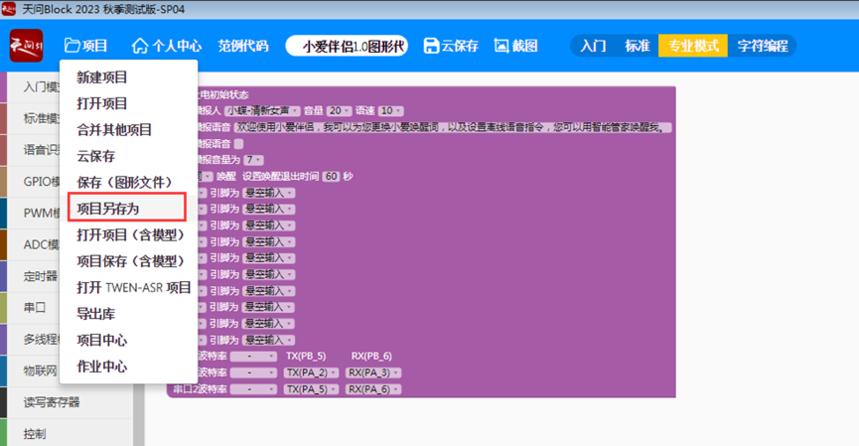Open 范例代码 example code
This screenshot has height=446, width=859.
[243, 46]
